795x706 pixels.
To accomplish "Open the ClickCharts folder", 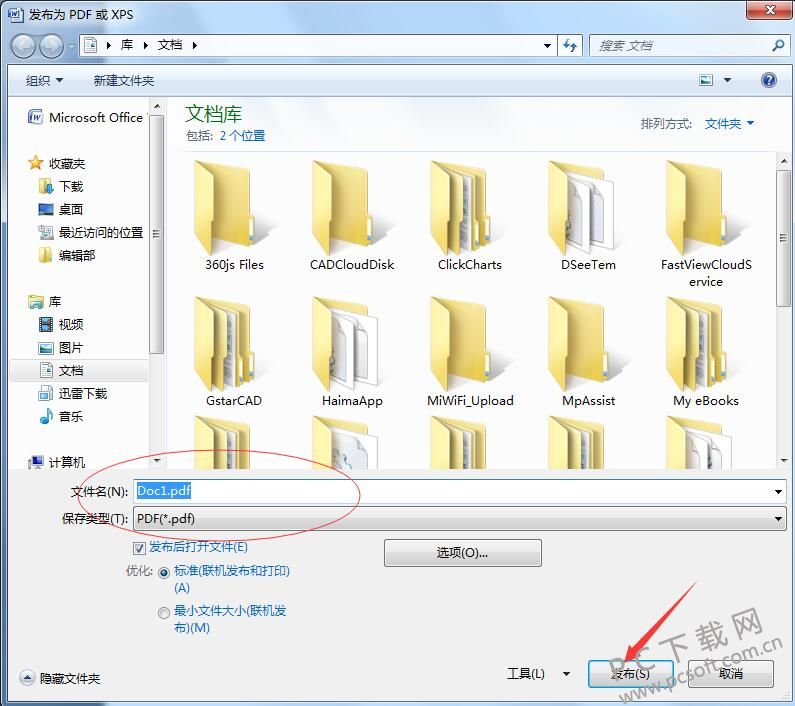I will [469, 217].
